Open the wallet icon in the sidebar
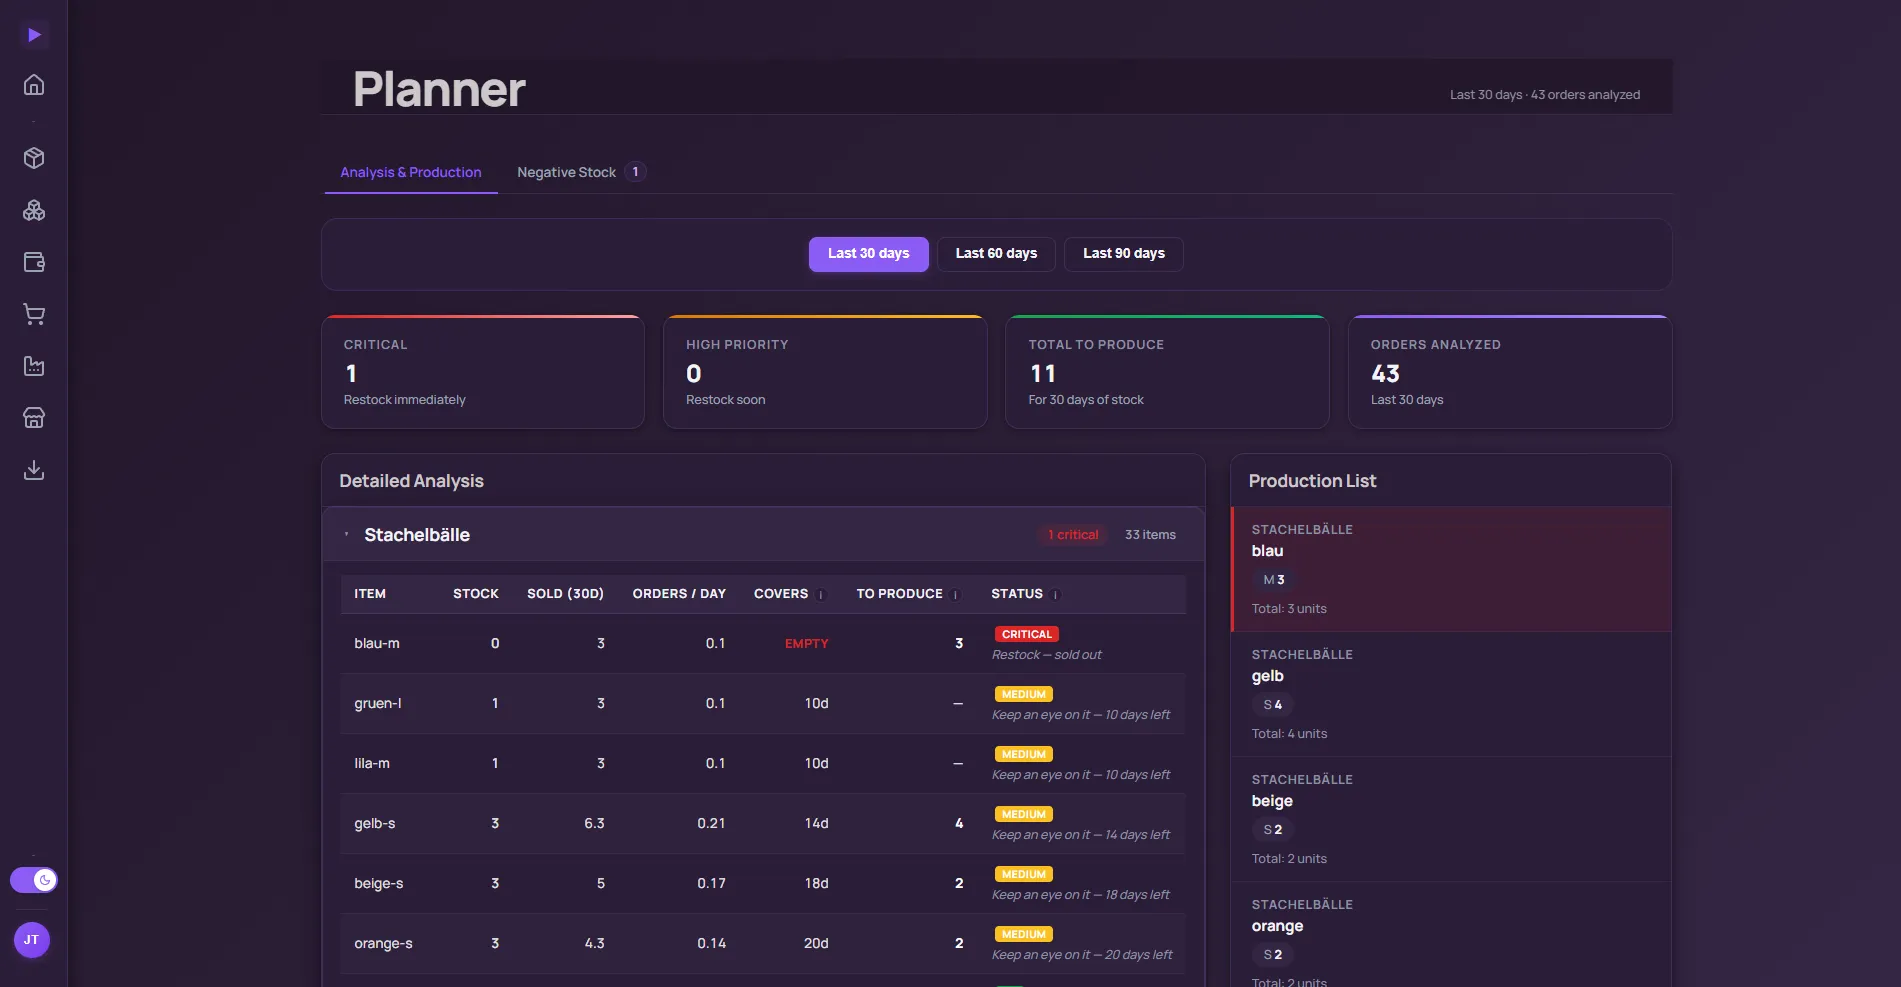The image size is (1901, 987). [x=34, y=262]
